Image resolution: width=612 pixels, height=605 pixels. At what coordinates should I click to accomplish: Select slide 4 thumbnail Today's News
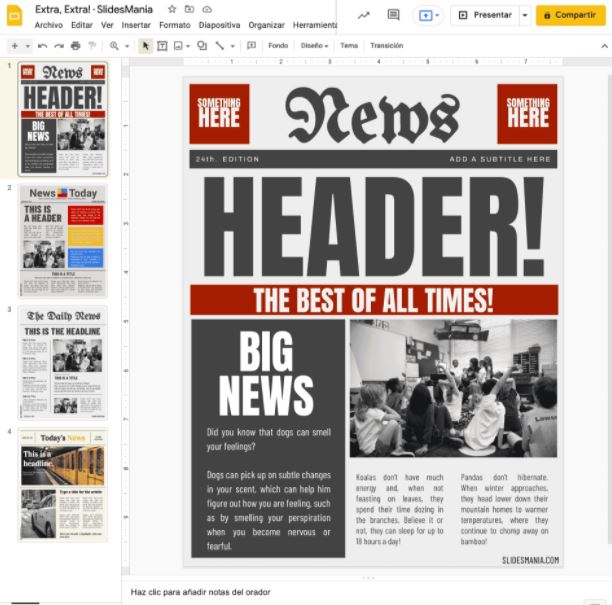(x=63, y=484)
